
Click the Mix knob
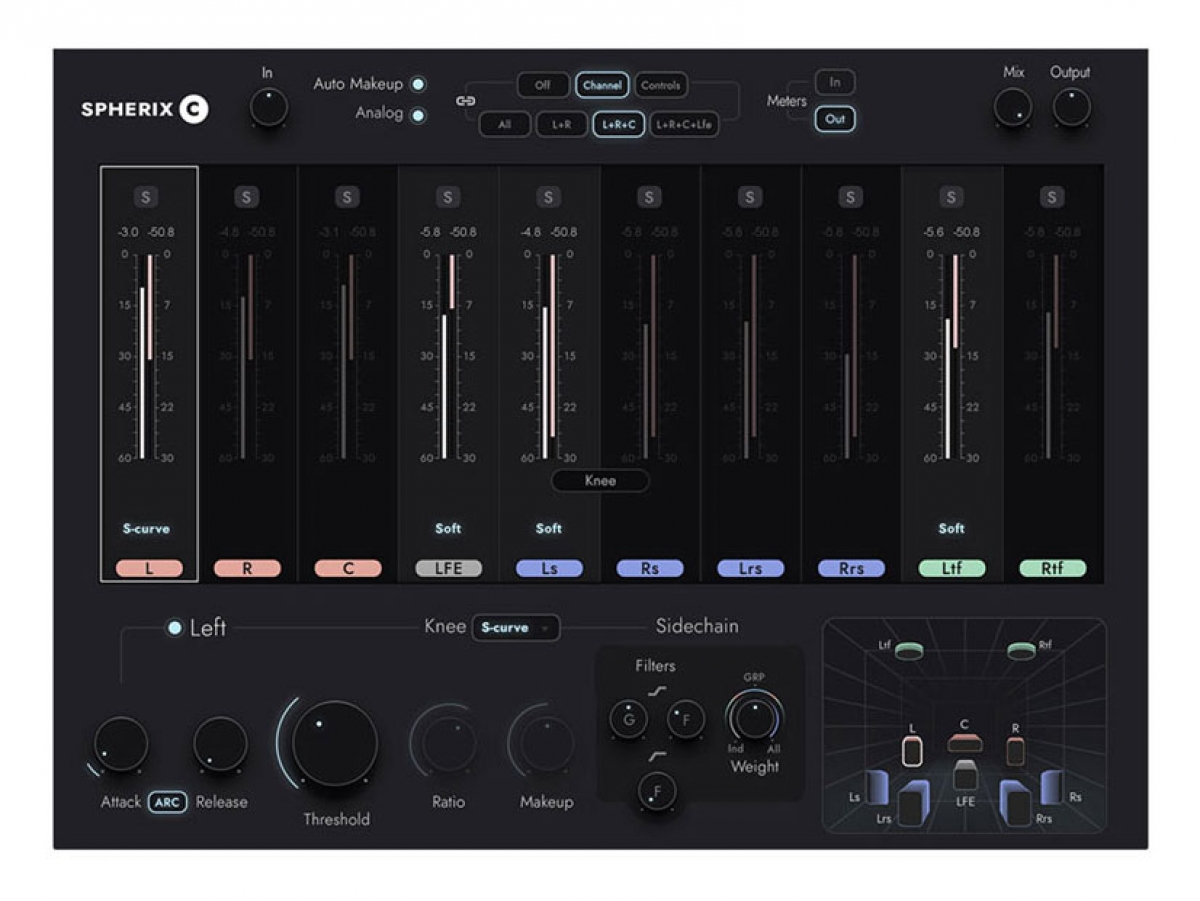click(1013, 107)
